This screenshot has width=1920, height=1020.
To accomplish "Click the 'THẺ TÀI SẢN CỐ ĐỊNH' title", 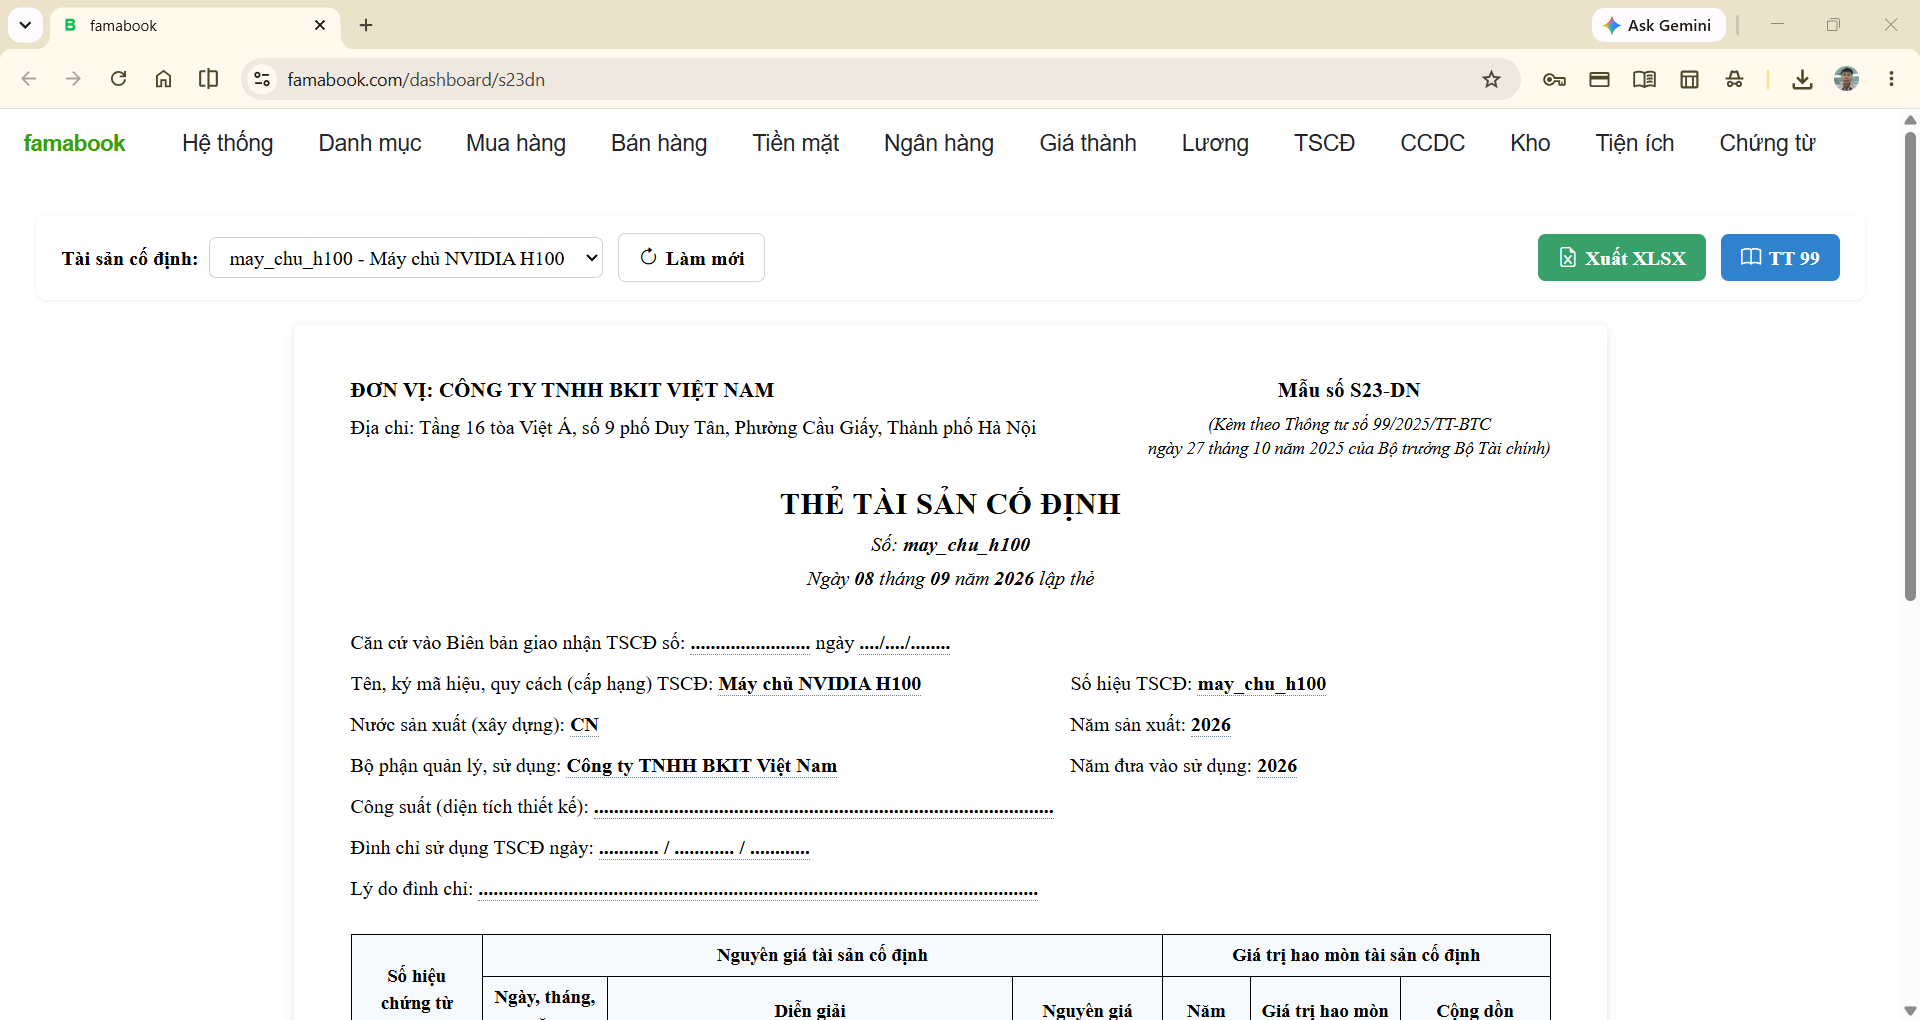I will point(950,504).
